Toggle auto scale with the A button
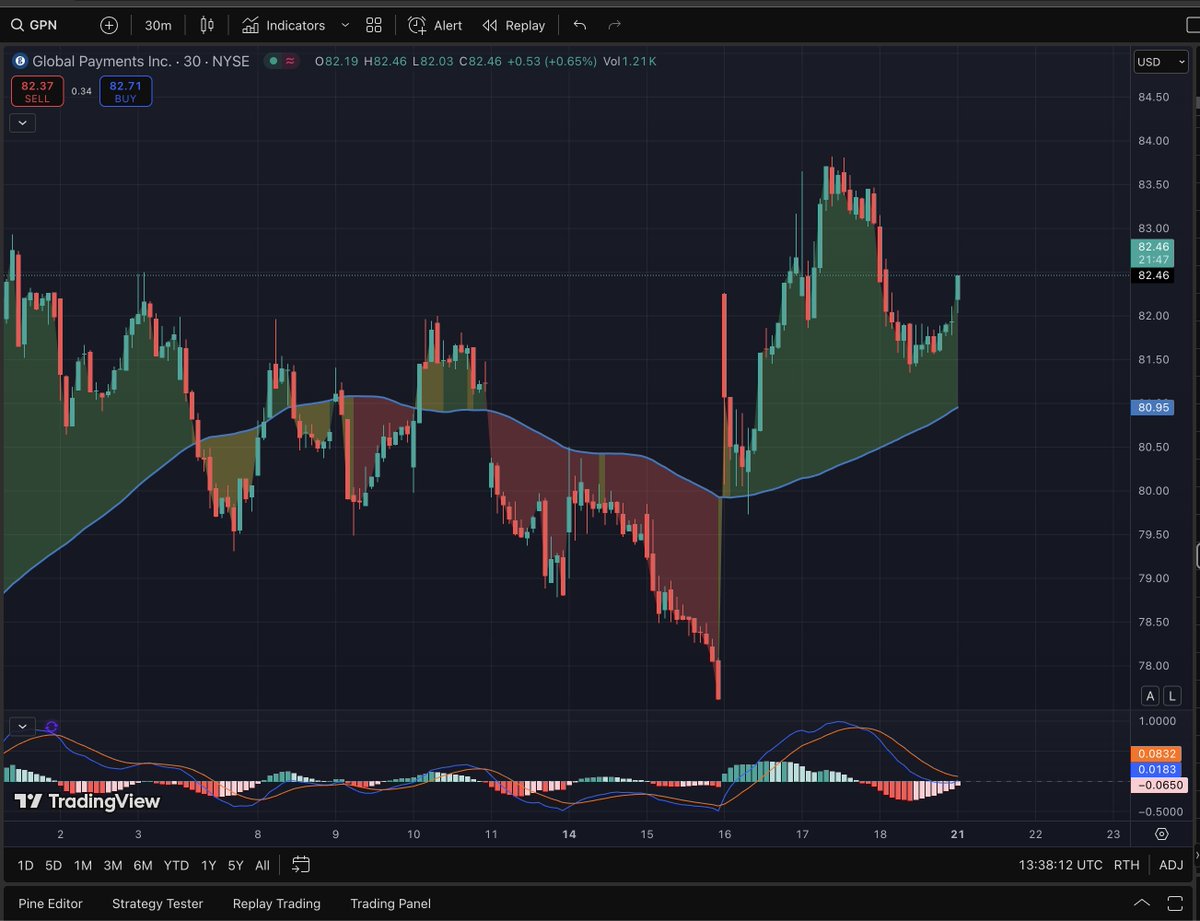Screen dimensions: 1200x921 pyautogui.click(x=1150, y=696)
